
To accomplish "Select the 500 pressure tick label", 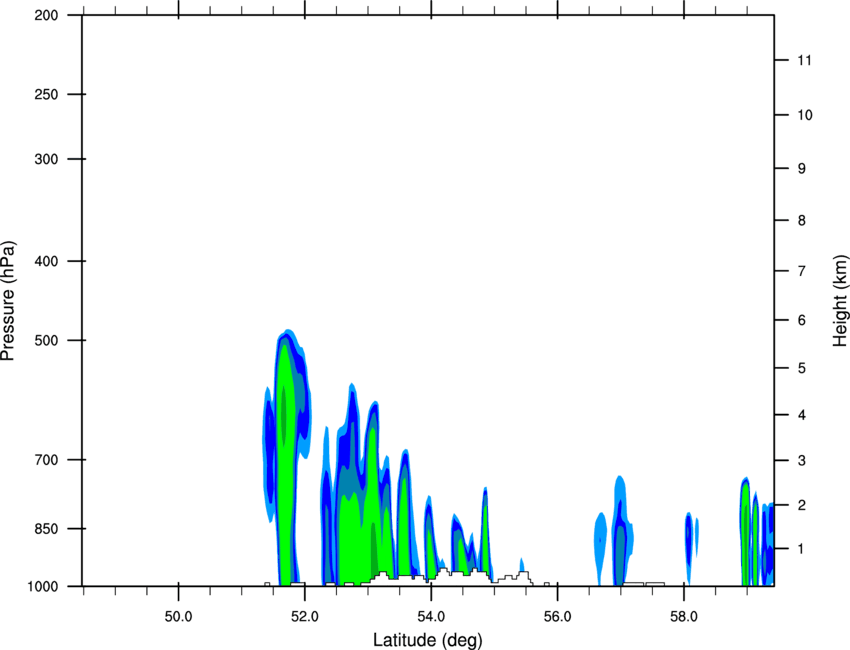I will [46, 340].
